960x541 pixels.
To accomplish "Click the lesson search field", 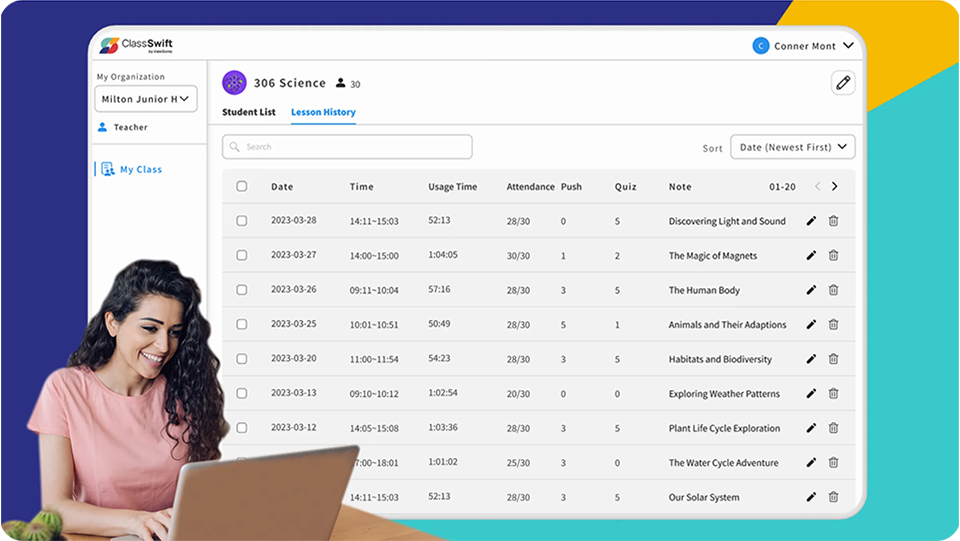I will tap(347, 147).
